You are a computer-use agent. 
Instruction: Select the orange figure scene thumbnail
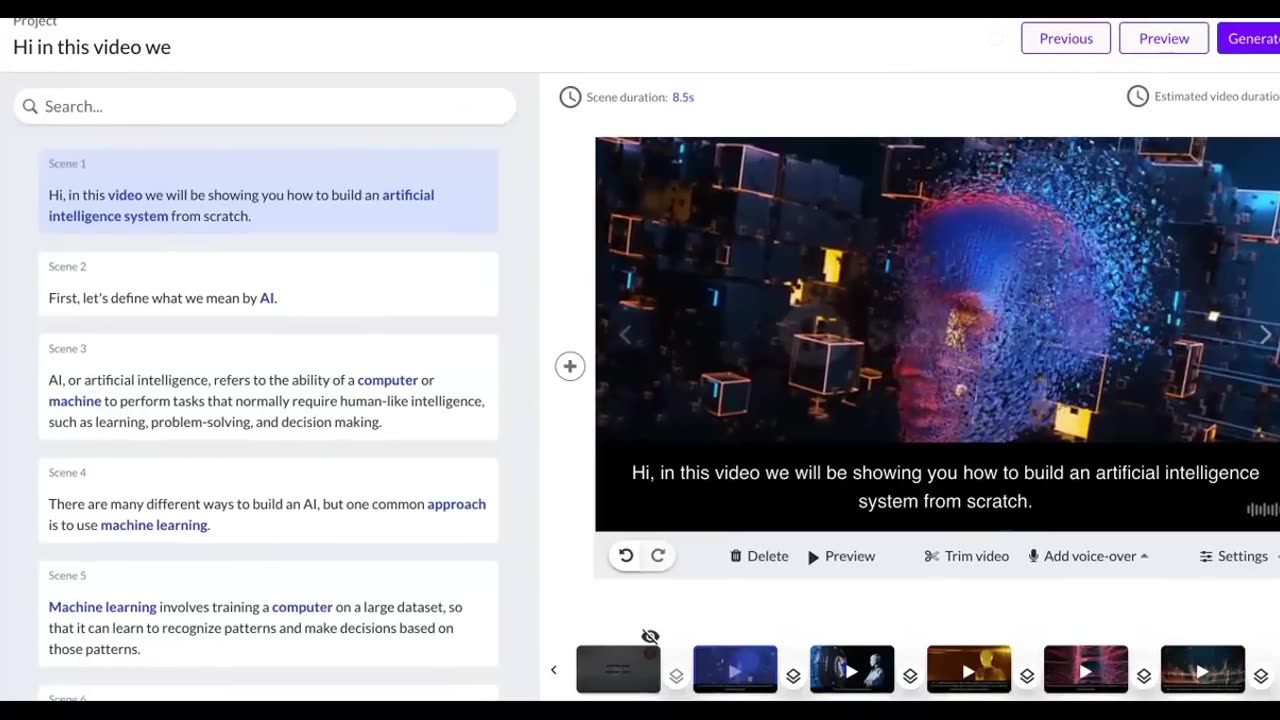(x=969, y=669)
